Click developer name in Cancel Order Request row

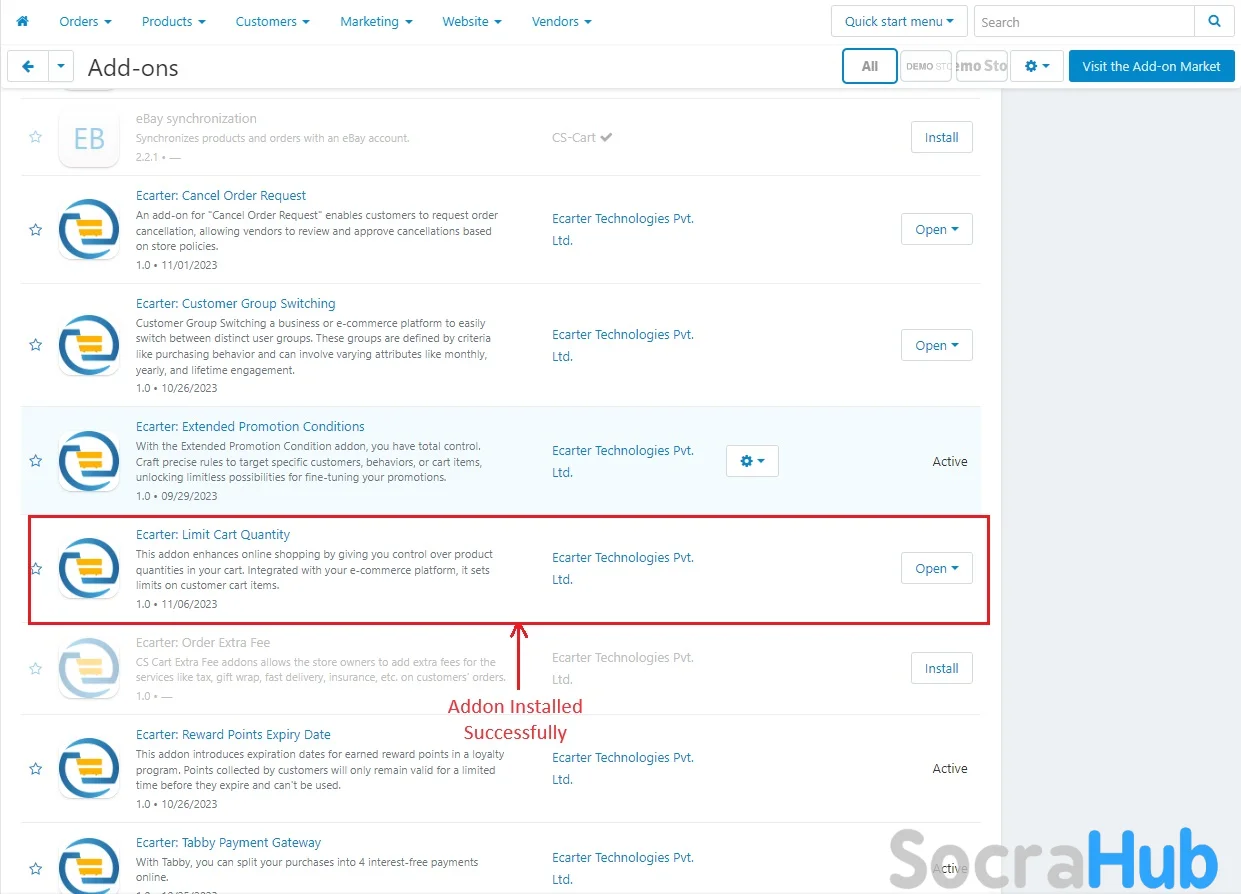pyautogui.click(x=623, y=229)
